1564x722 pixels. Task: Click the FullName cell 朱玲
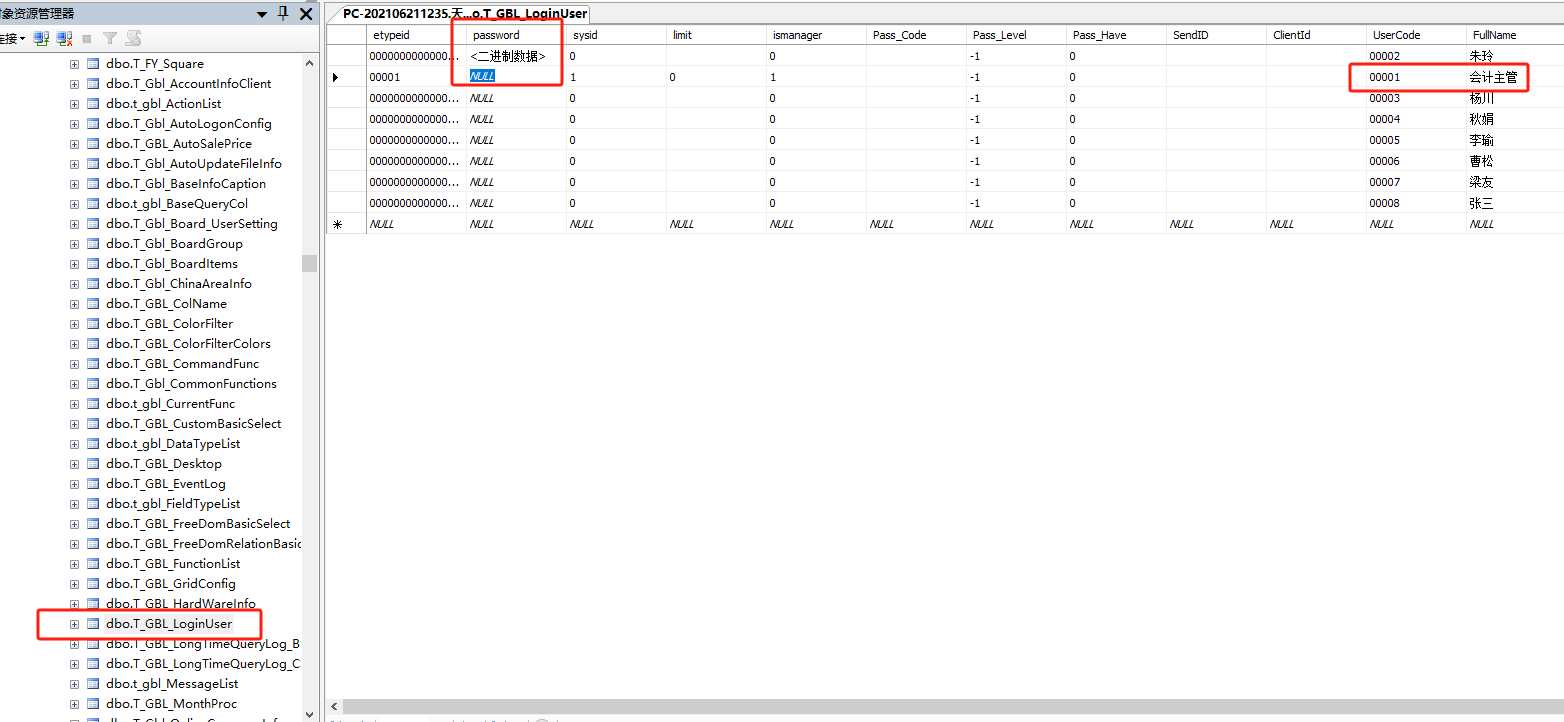click(x=1515, y=56)
